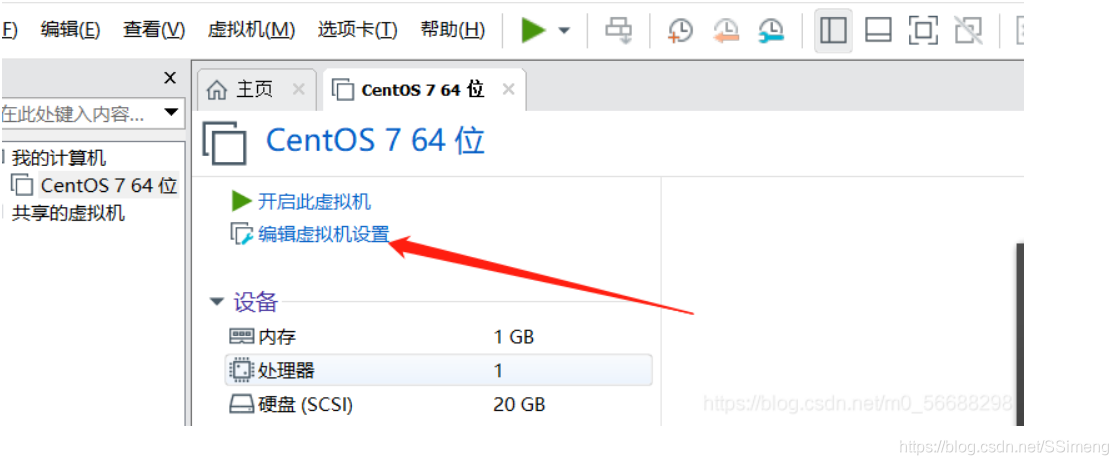Toggle the library sidebar view icon
1118x465 pixels.
click(x=833, y=31)
